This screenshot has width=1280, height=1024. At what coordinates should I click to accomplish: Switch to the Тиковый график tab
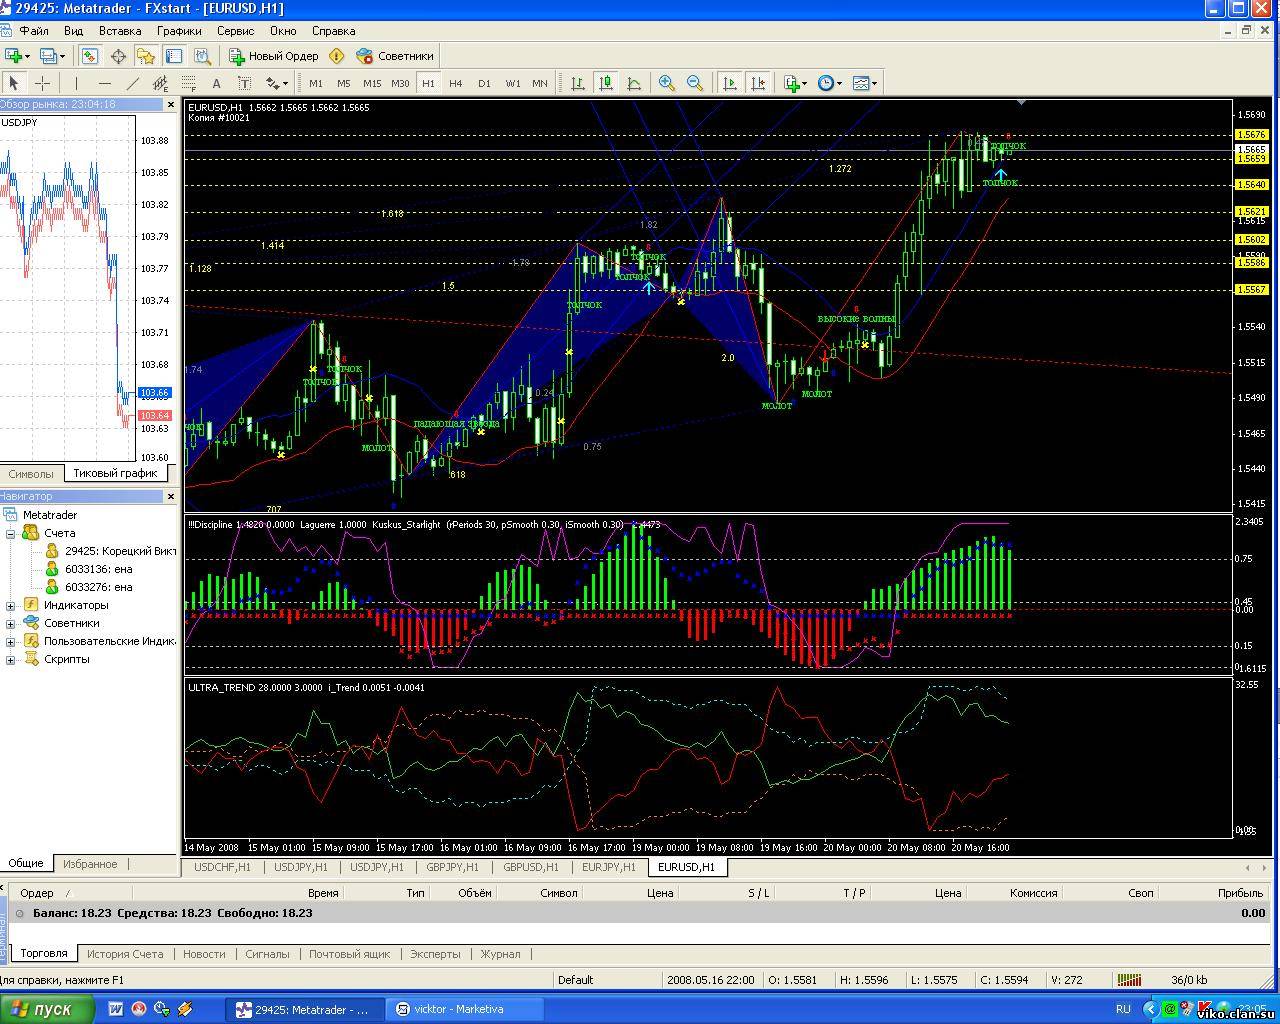pyautogui.click(x=115, y=473)
